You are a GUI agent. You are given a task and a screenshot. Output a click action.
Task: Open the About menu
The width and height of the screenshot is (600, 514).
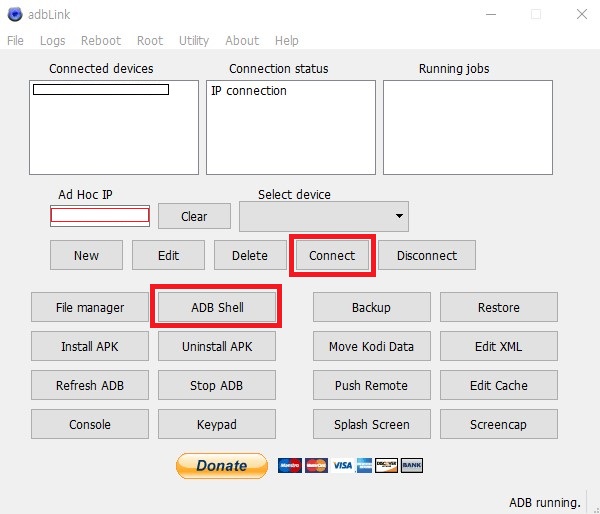point(242,40)
